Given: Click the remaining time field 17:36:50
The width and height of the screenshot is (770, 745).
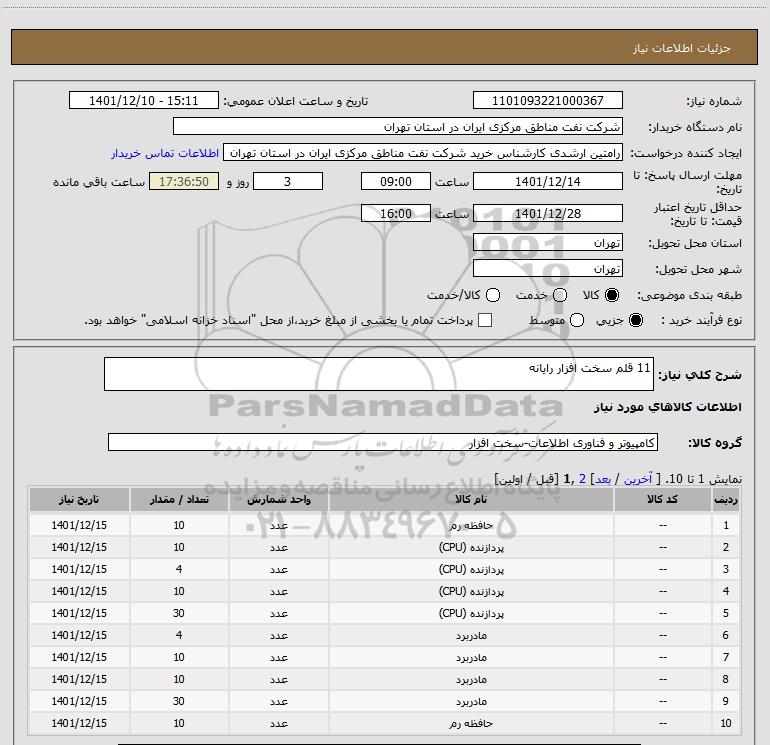Looking at the screenshot, I should click(184, 181).
